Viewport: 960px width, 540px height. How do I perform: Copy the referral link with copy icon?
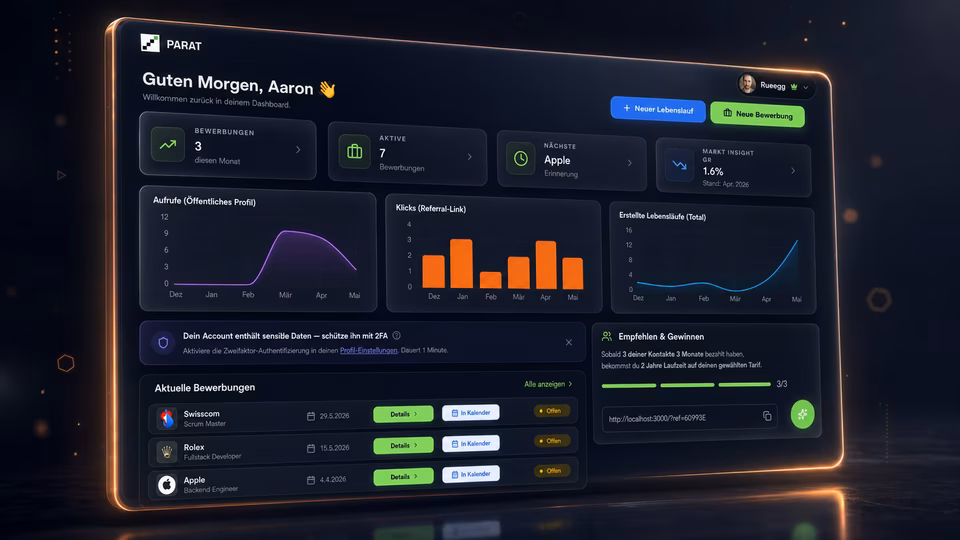pyautogui.click(x=767, y=416)
